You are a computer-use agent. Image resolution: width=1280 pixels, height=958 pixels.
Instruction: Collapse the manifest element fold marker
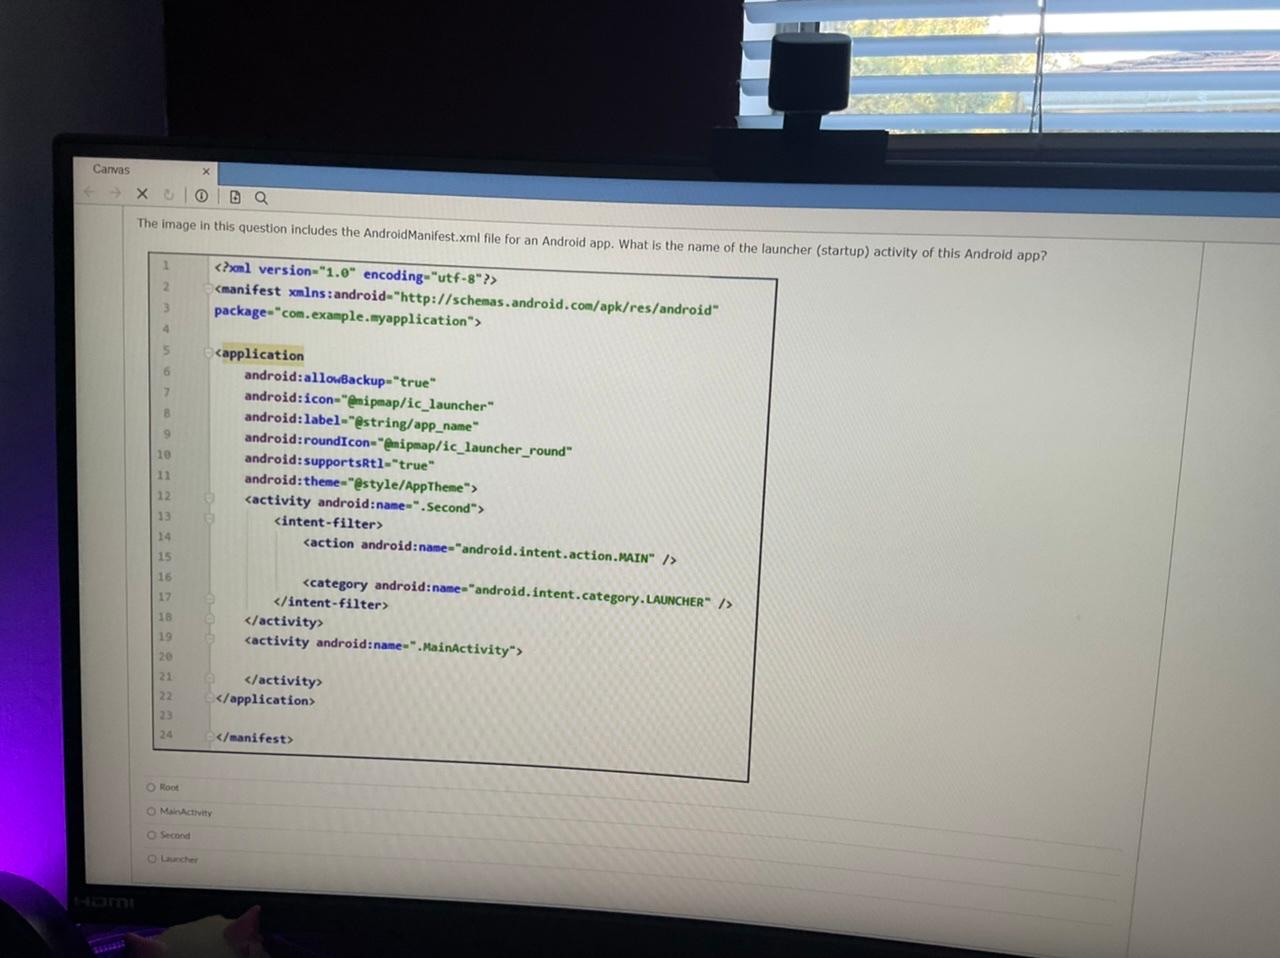click(x=209, y=288)
